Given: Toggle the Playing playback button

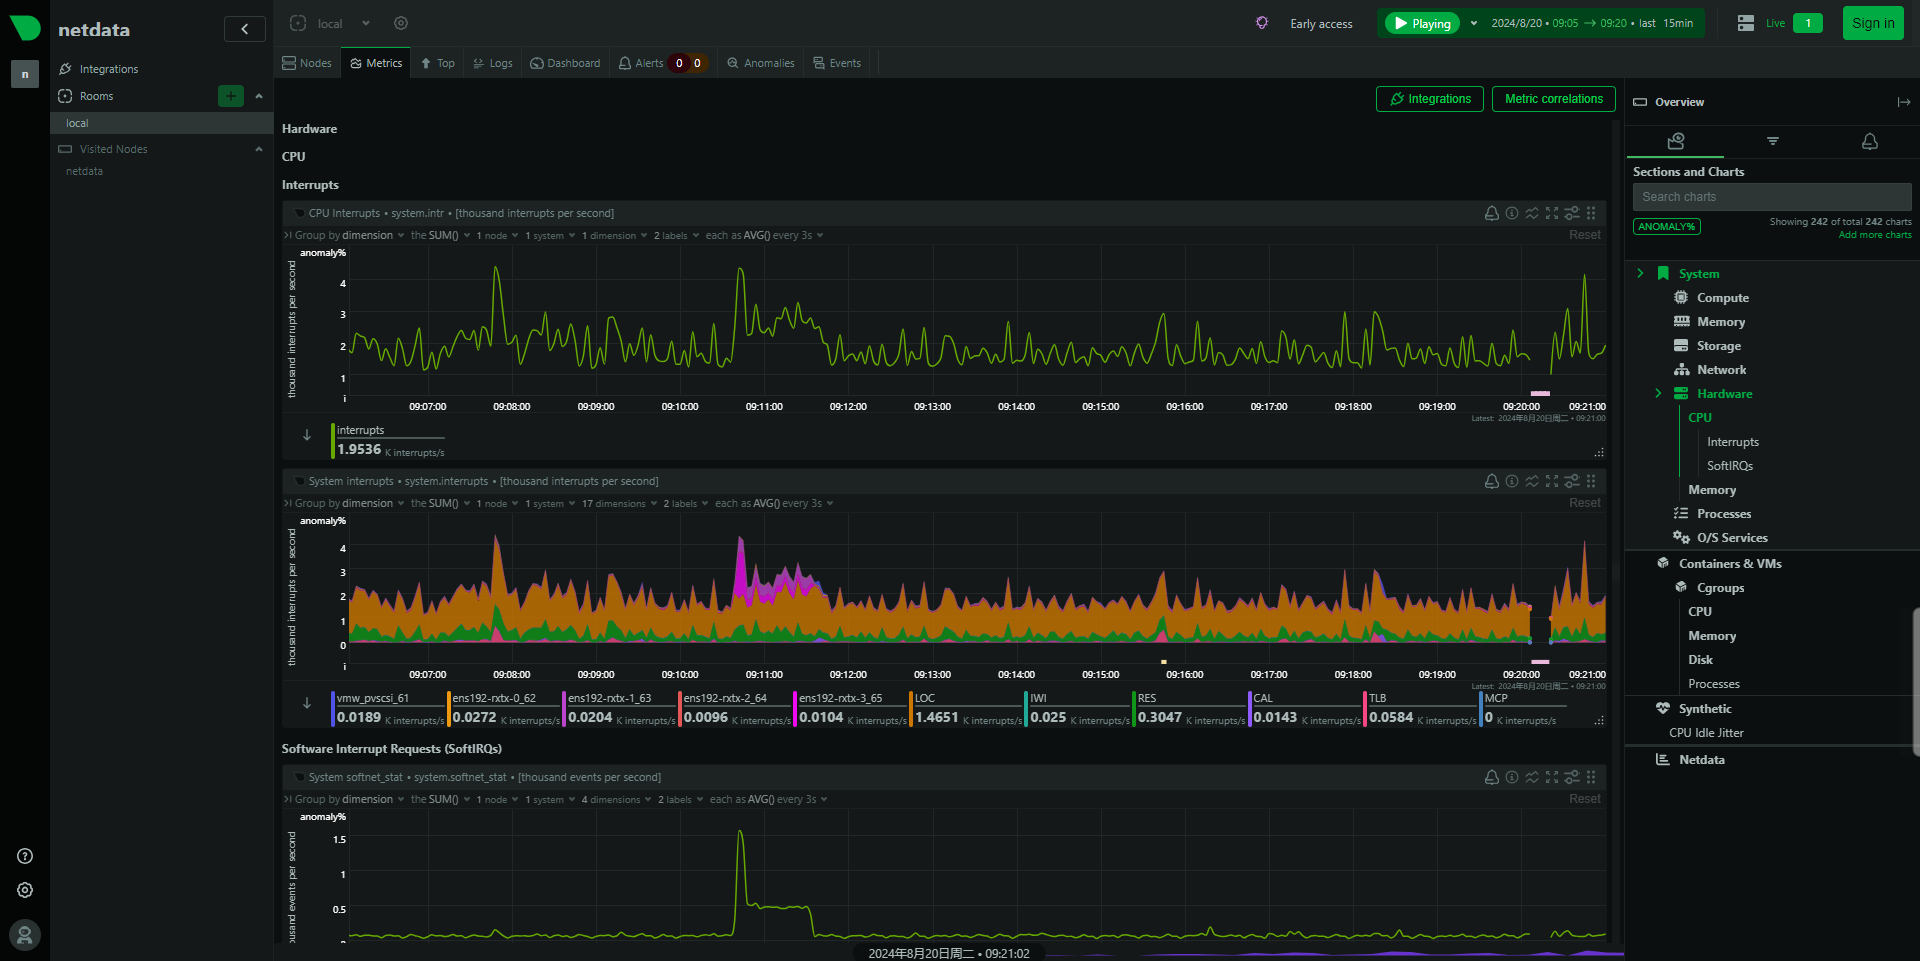Looking at the screenshot, I should [x=1422, y=23].
